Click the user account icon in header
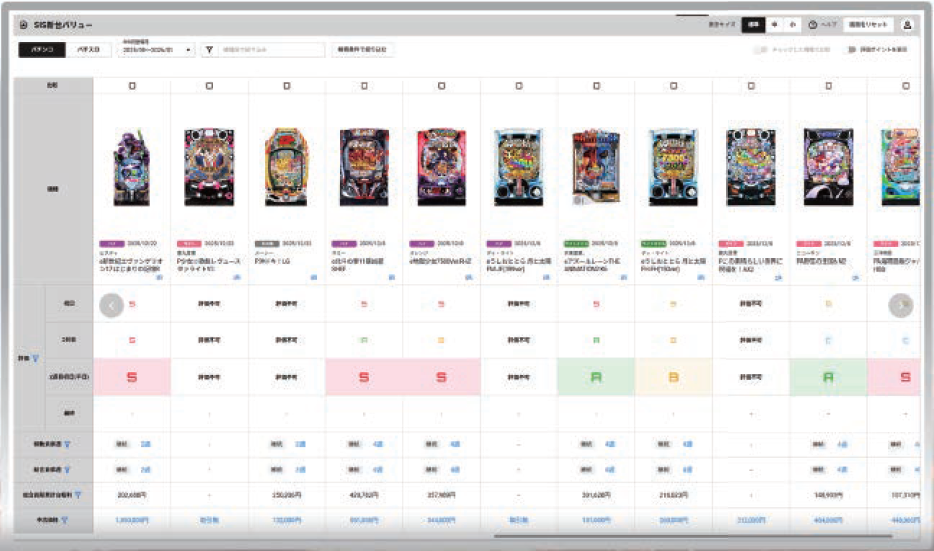This screenshot has height=551, width=934. [x=907, y=24]
